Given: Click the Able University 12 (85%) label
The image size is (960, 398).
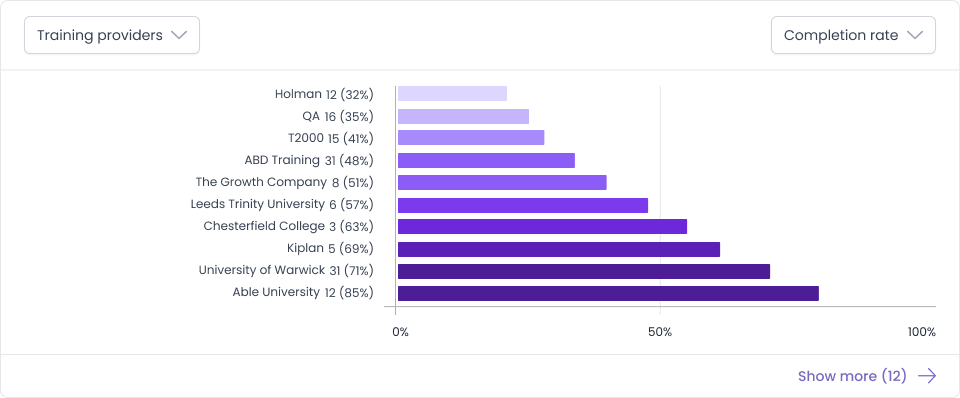Looking at the screenshot, I should (x=302, y=293).
